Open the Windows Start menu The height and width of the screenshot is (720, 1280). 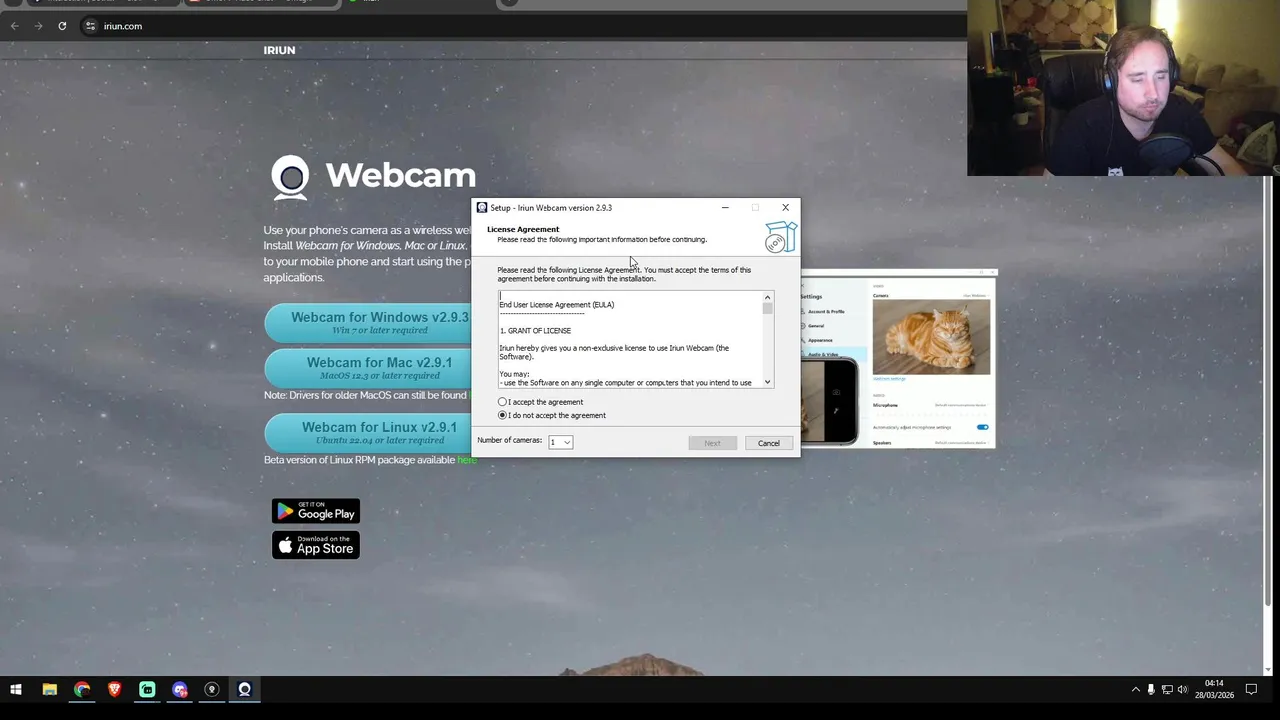coord(16,689)
